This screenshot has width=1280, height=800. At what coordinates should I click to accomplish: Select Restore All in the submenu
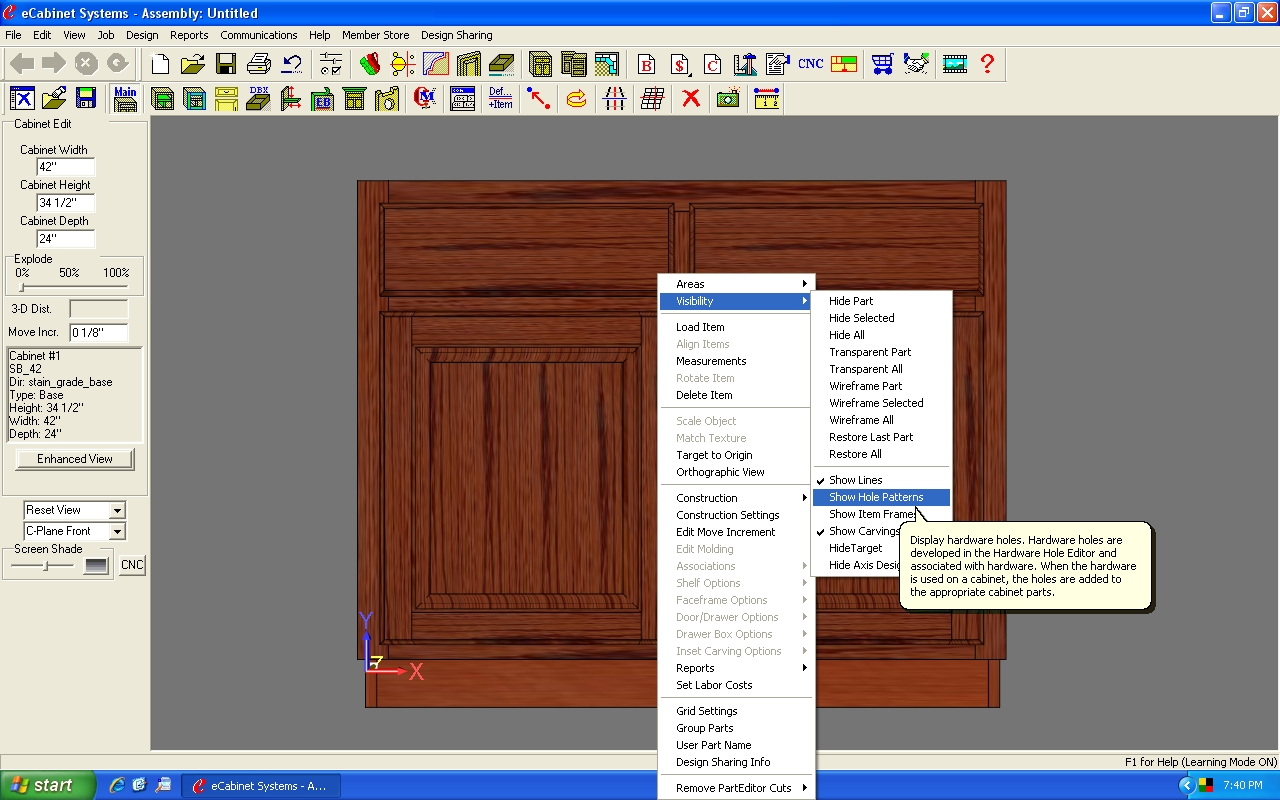coord(881,454)
